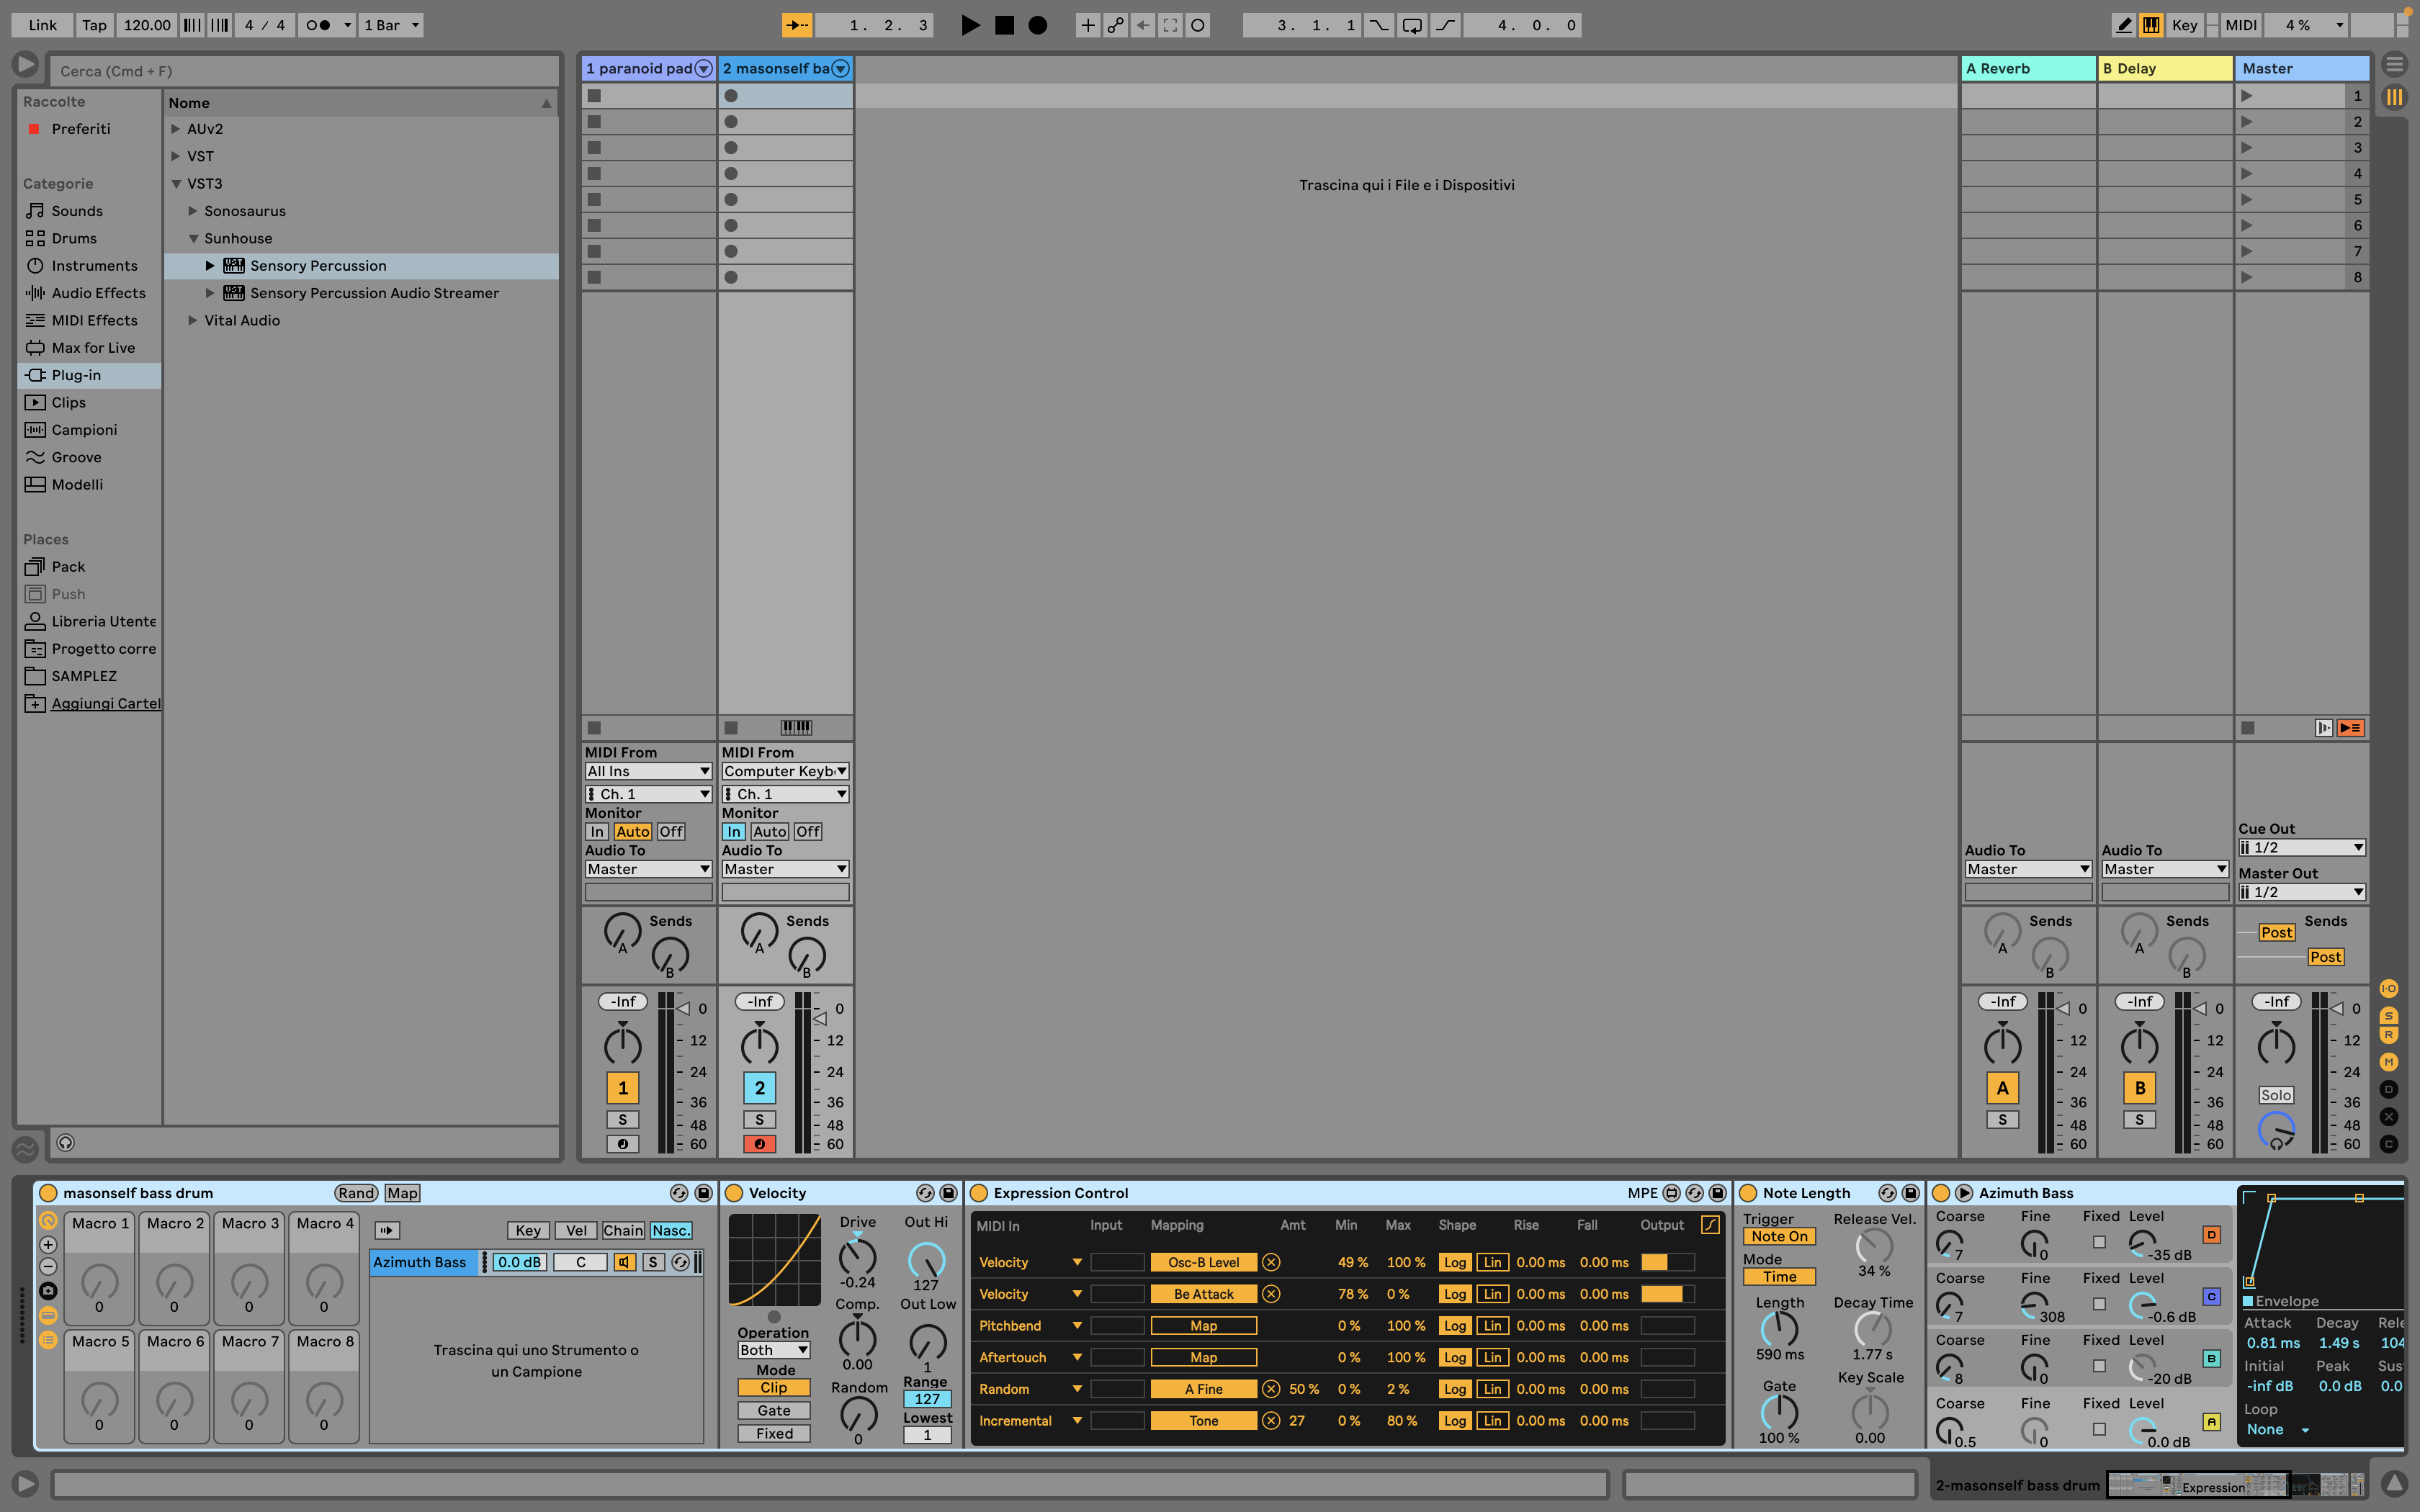Image resolution: width=2420 pixels, height=1512 pixels.
Task: Select Audio Effects category
Action: pos(98,293)
